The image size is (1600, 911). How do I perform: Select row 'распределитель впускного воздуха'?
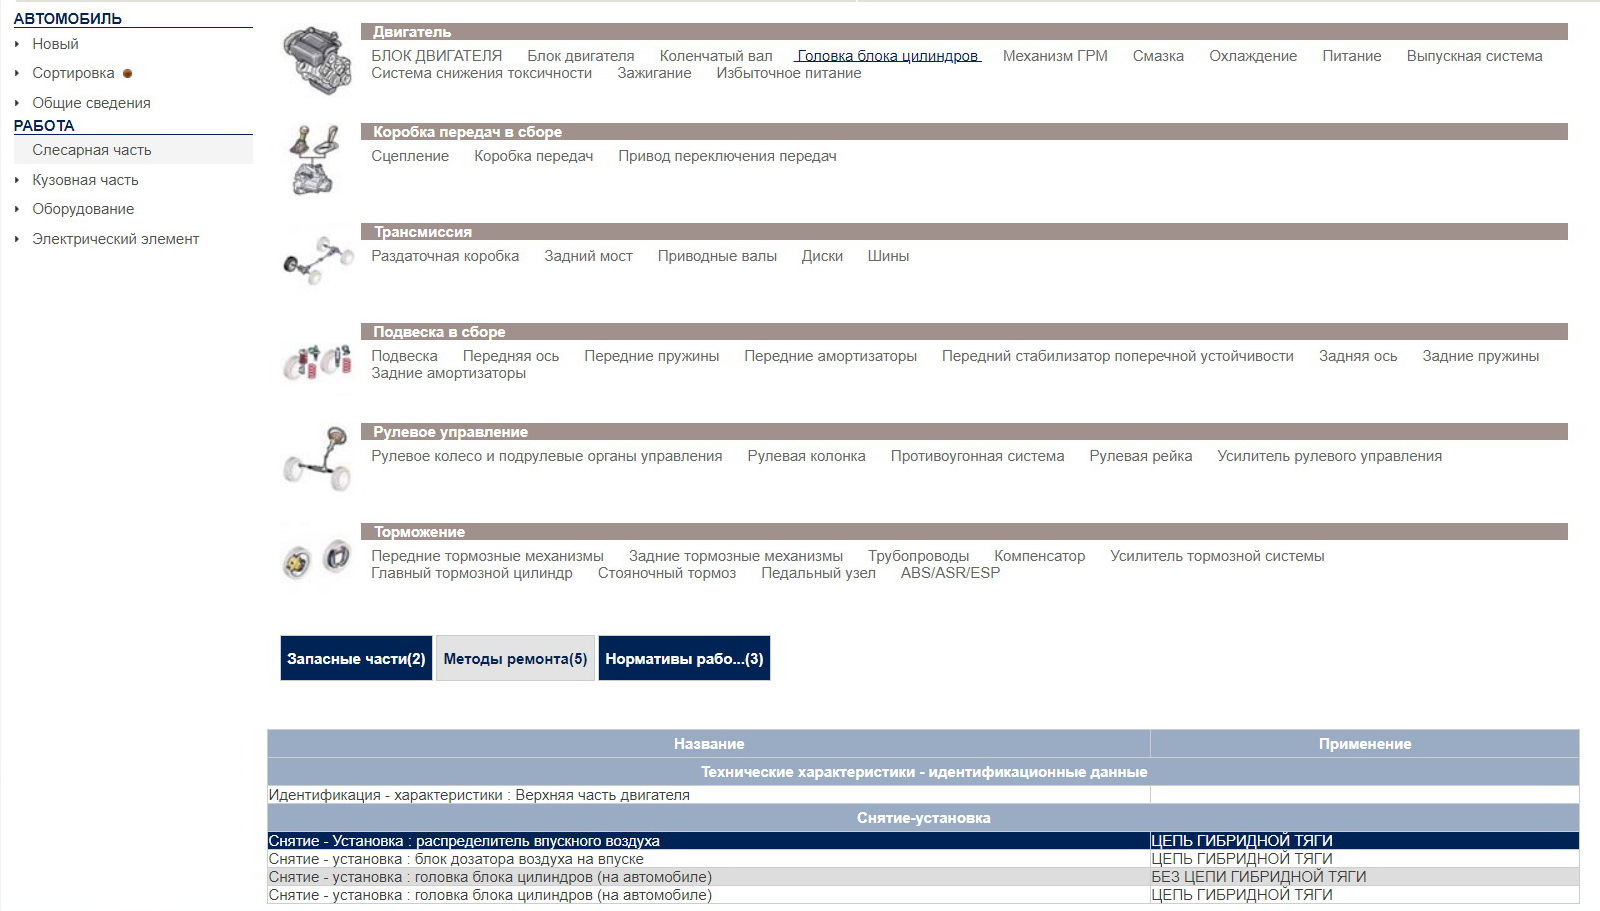[464, 841]
